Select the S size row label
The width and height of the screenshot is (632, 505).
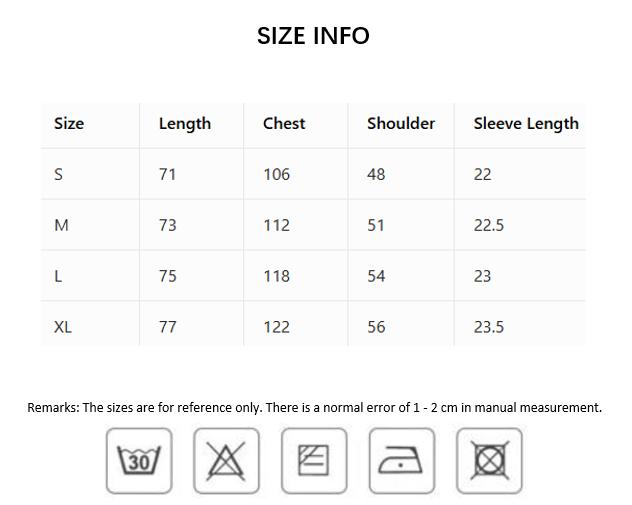58,174
